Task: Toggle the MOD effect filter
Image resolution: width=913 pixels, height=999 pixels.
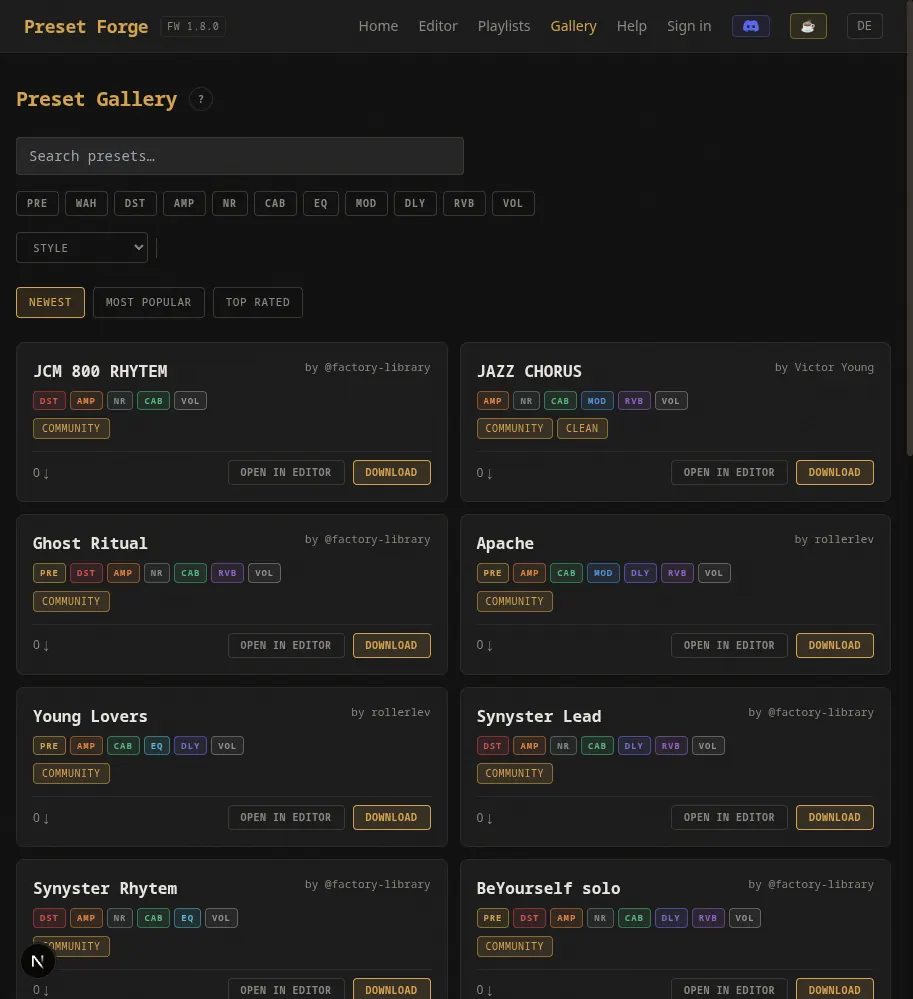Action: pos(366,203)
